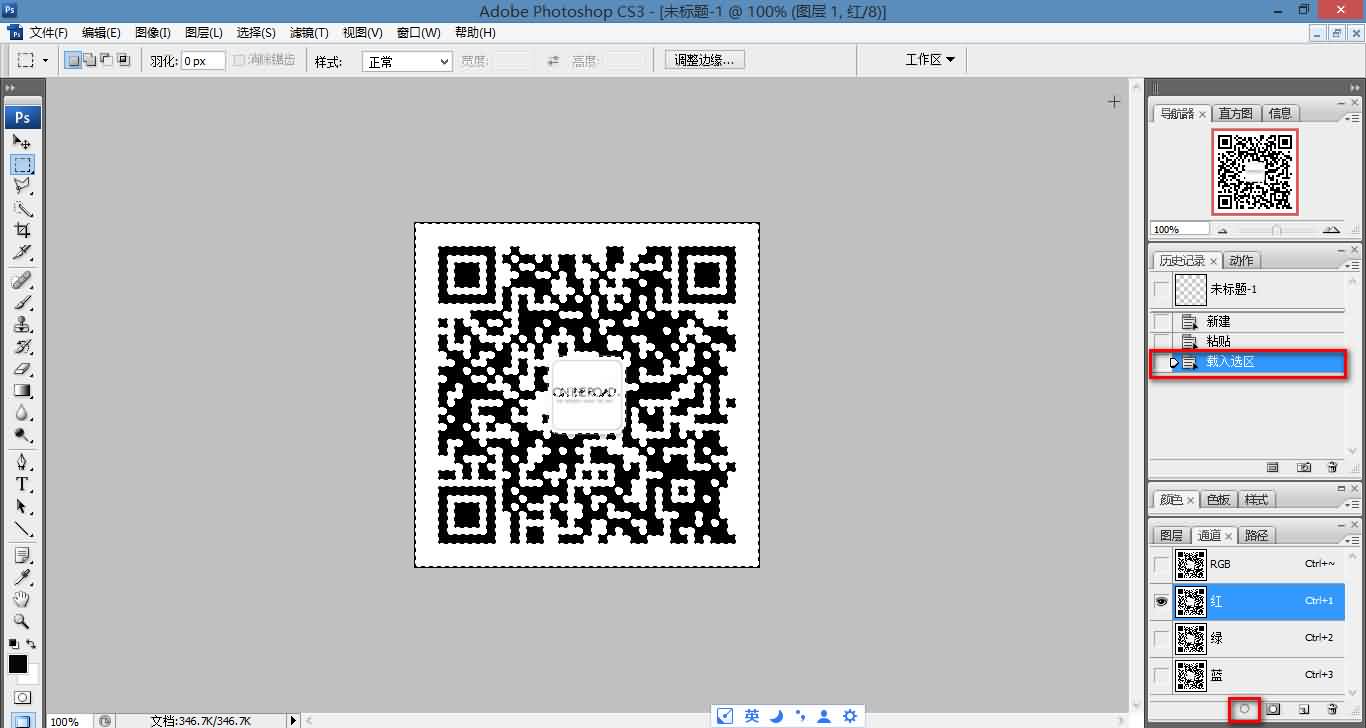
Task: Select the Slice tool
Action: click(23, 253)
